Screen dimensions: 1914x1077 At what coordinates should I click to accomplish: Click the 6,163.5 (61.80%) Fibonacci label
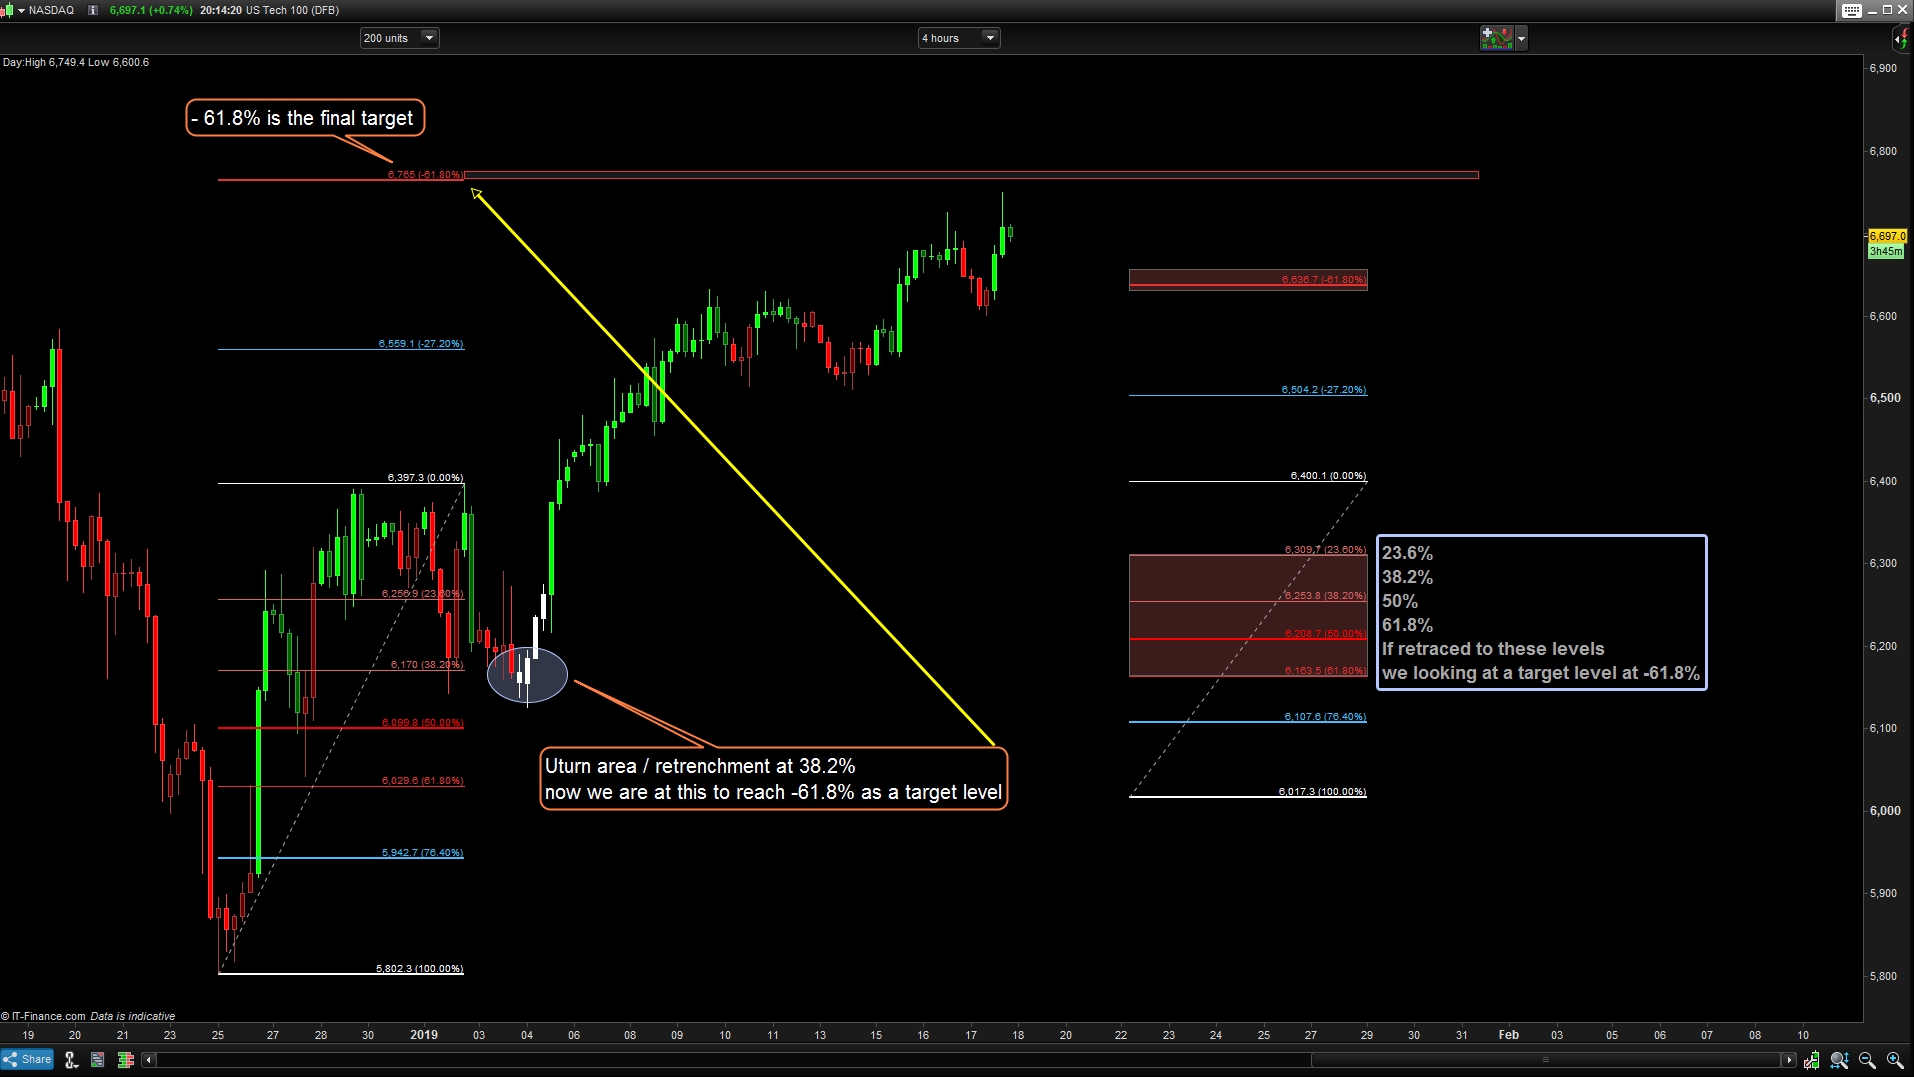1325,671
